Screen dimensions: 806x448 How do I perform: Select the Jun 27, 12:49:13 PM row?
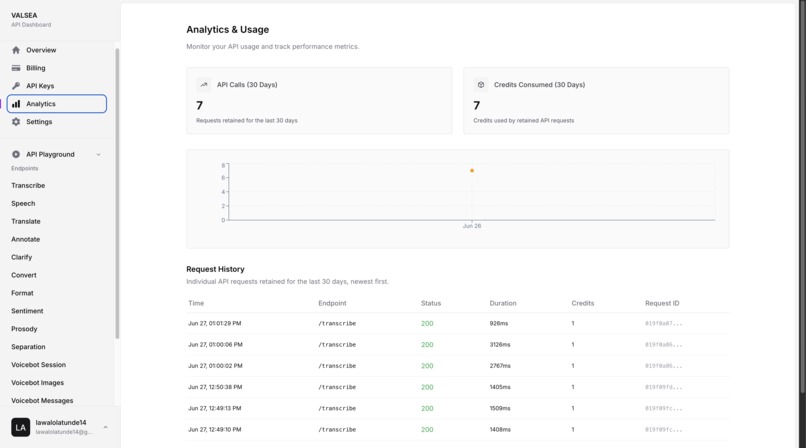point(457,408)
